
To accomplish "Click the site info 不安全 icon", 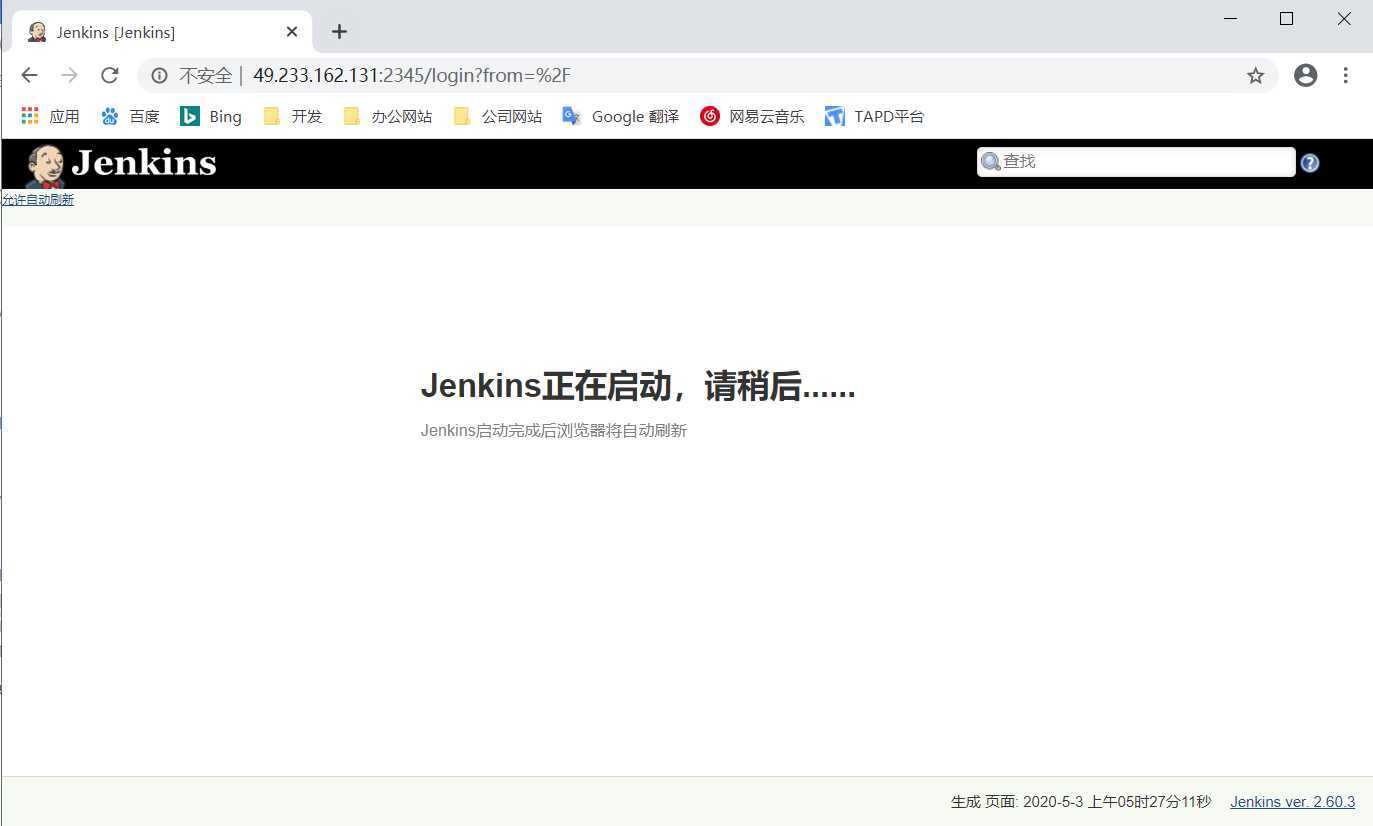I will [159, 76].
